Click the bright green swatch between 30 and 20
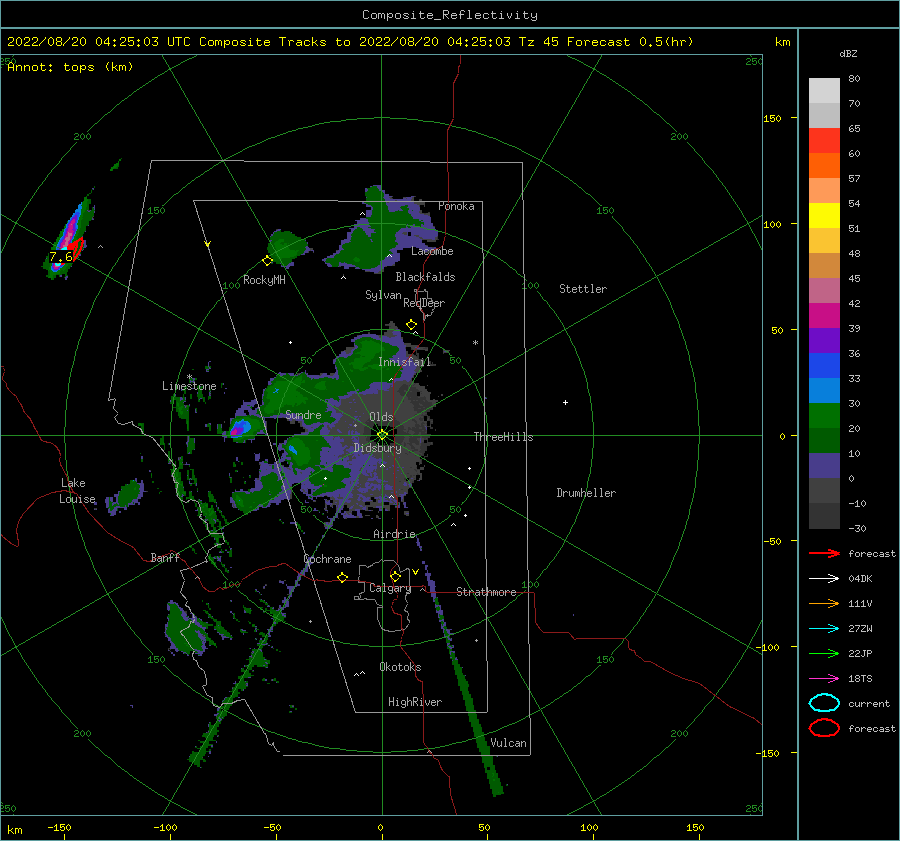 pyautogui.click(x=824, y=416)
